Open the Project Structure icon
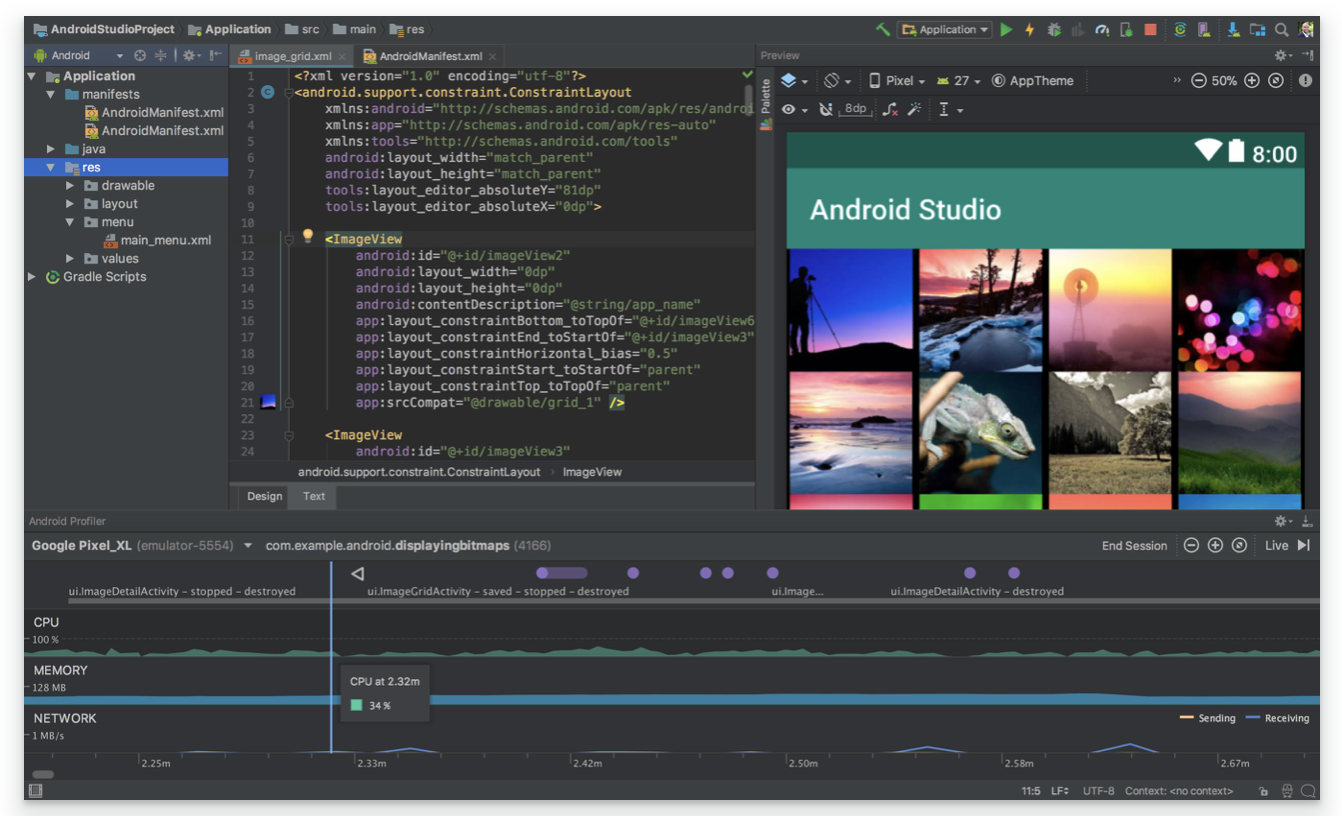Viewport: 1342px width, 816px height. [x=1258, y=30]
